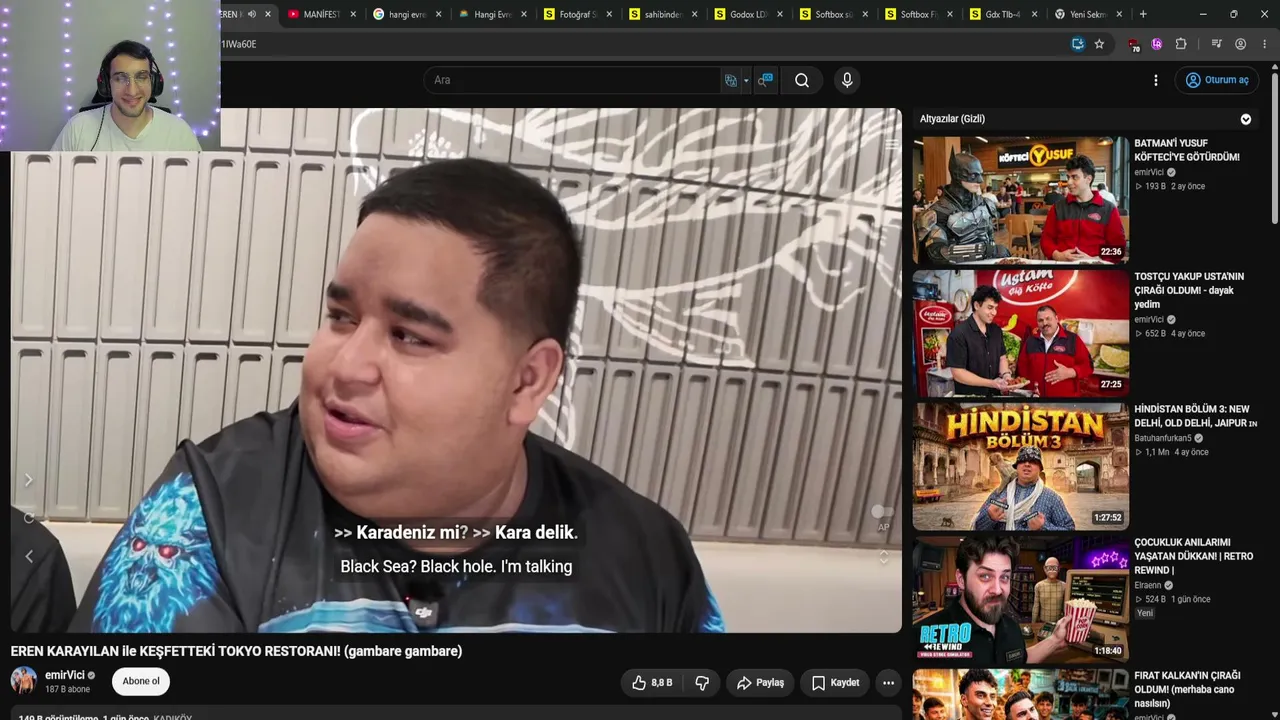Click the up/down chevrons on the video's right edge
Viewport: 1280px width, 720px height.
point(883,556)
